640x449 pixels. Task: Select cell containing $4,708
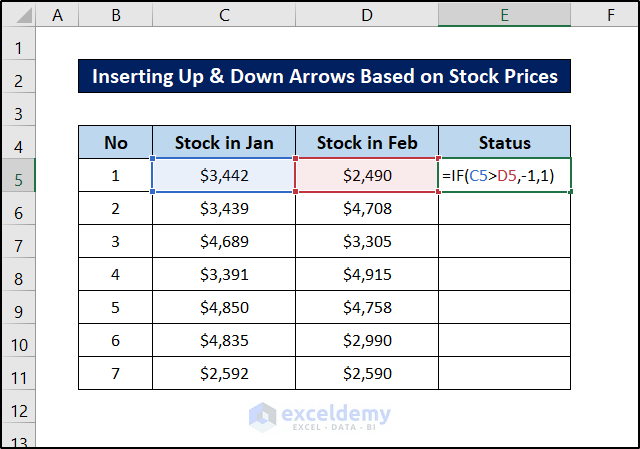(367, 209)
